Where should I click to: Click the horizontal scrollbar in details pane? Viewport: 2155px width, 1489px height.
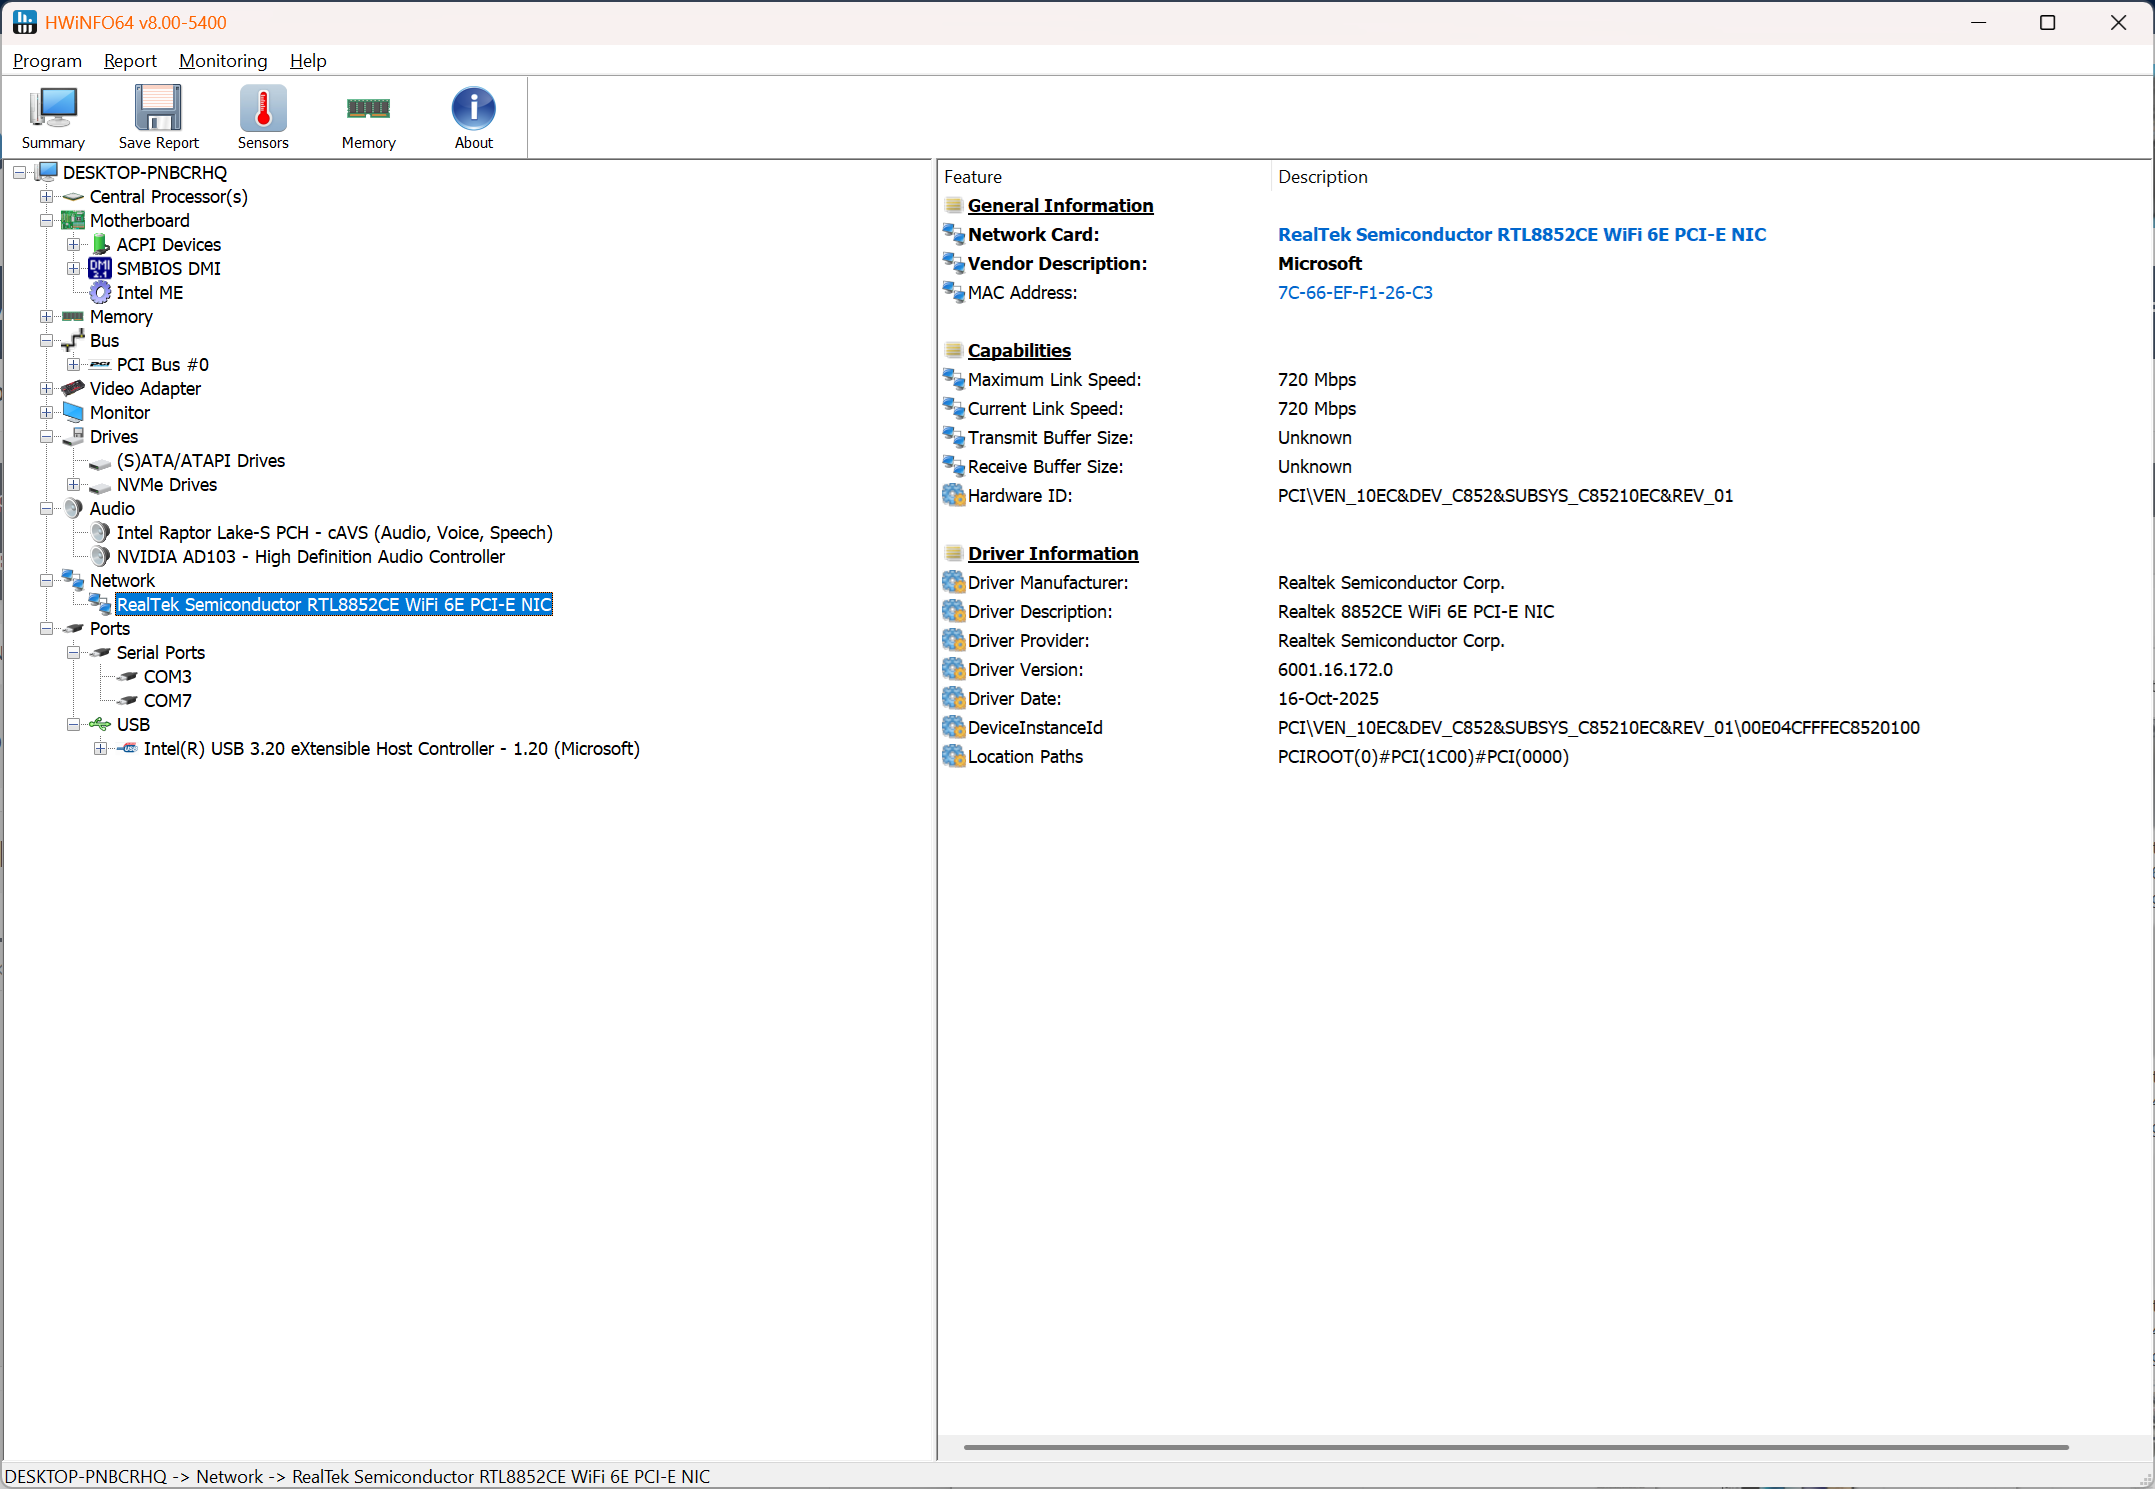1514,1446
